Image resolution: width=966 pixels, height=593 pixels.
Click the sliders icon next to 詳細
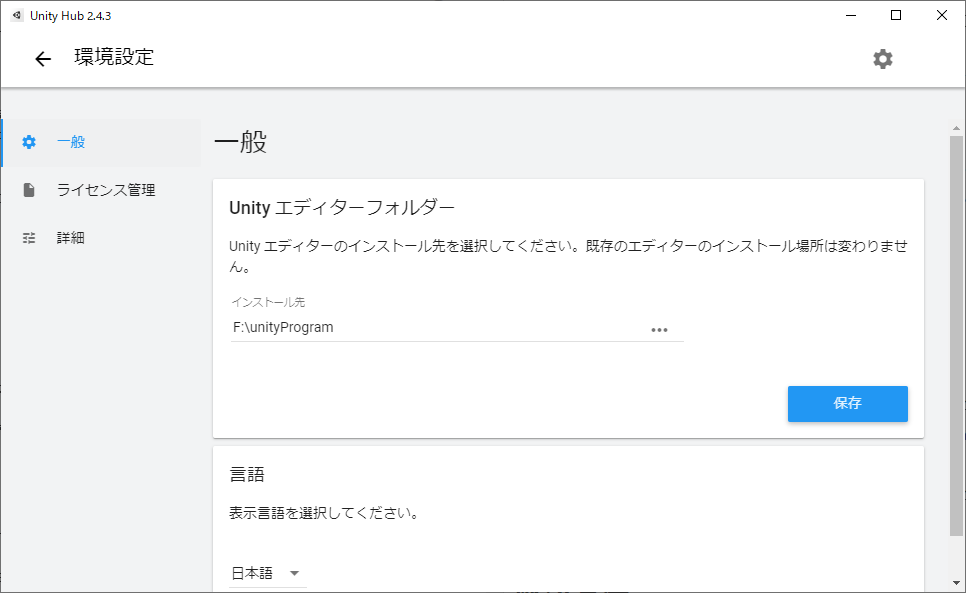29,238
